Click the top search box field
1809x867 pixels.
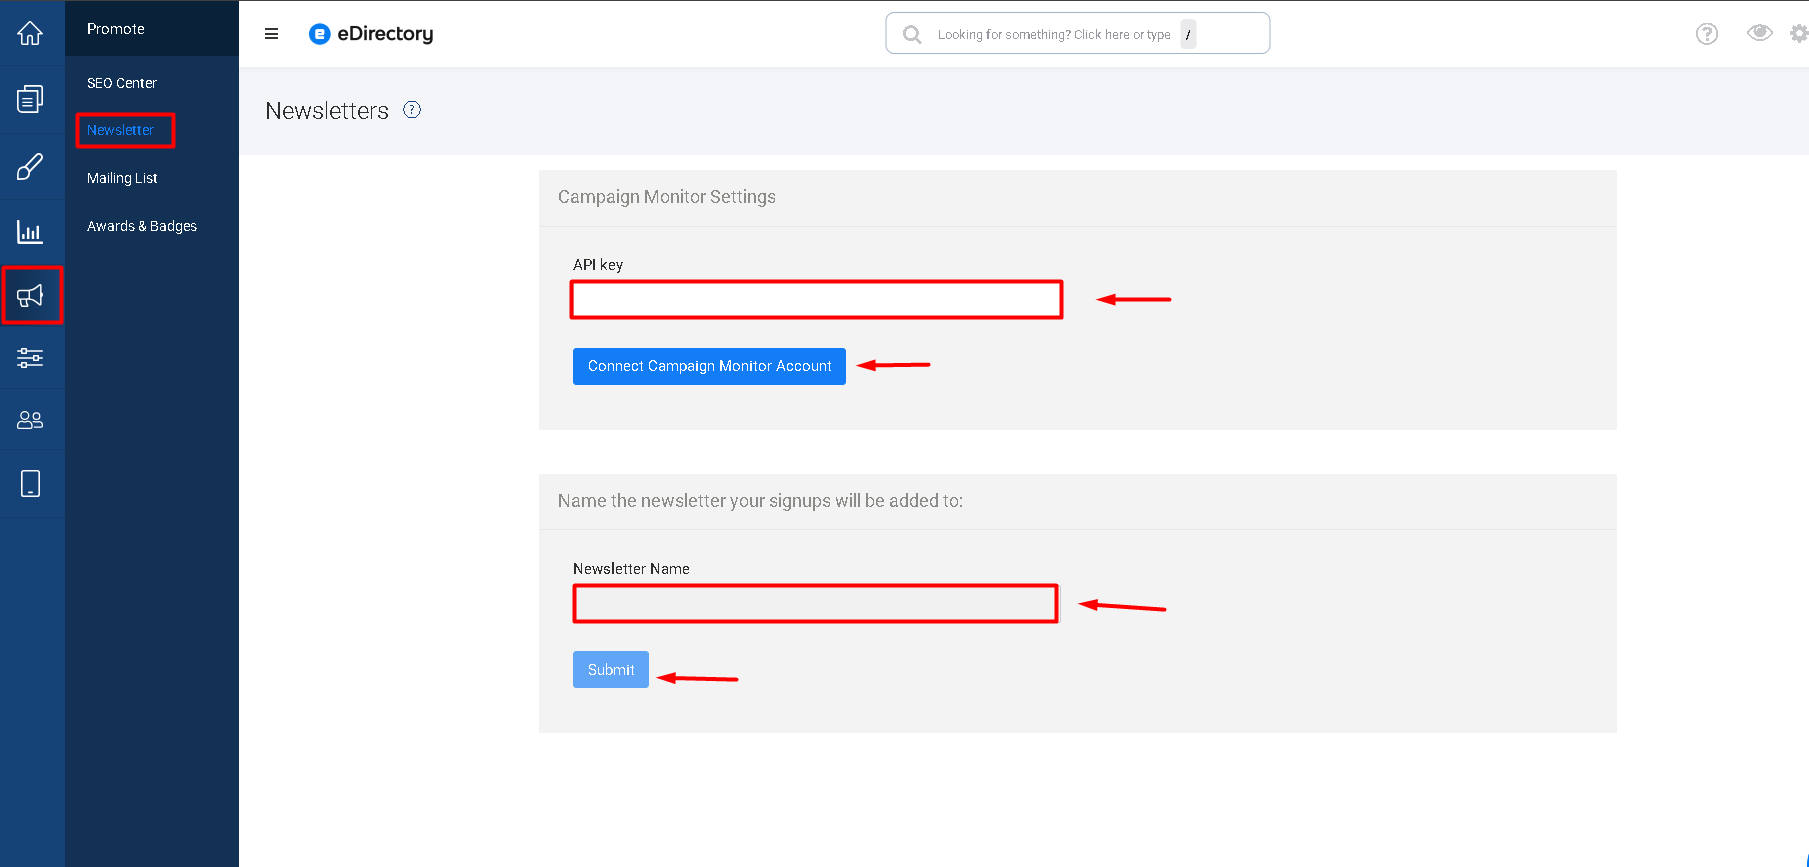1078,34
